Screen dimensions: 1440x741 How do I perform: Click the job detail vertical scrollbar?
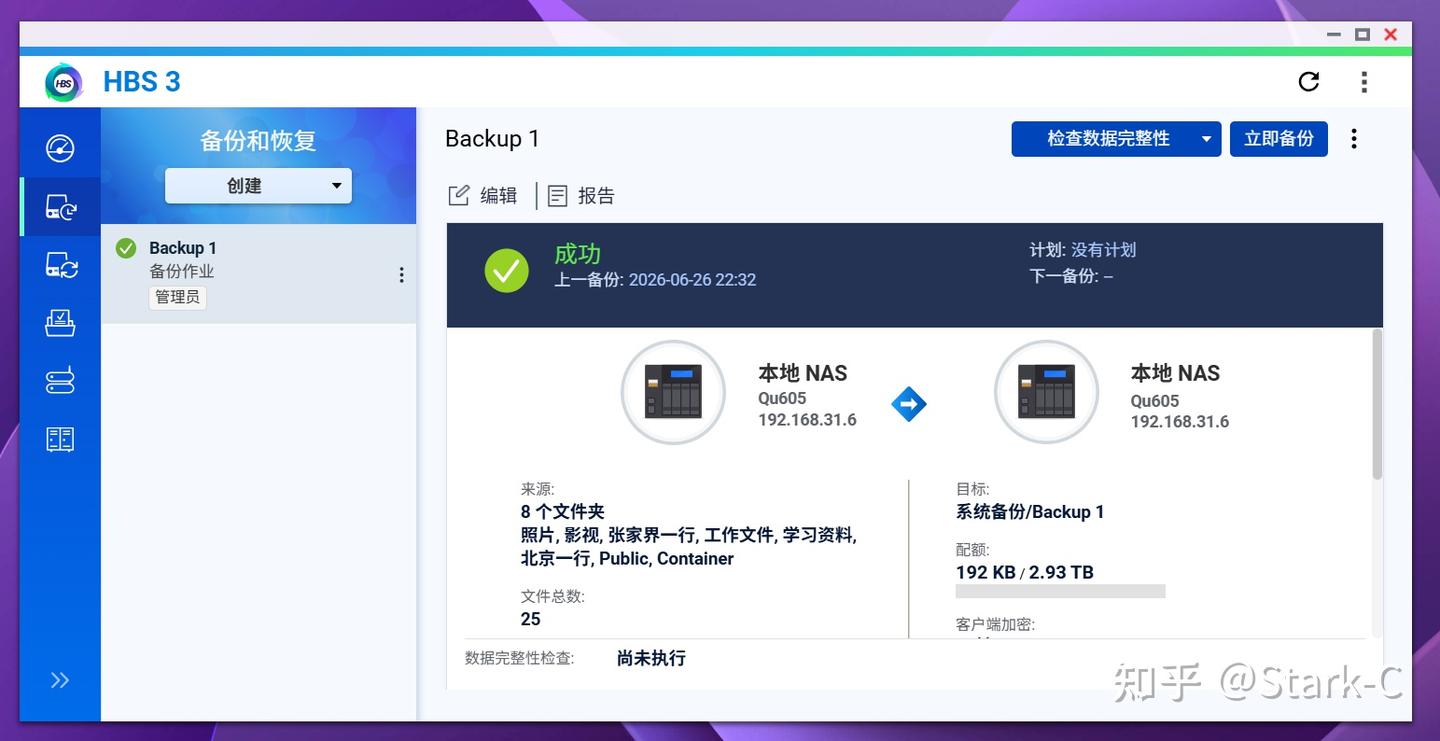coord(1377,403)
